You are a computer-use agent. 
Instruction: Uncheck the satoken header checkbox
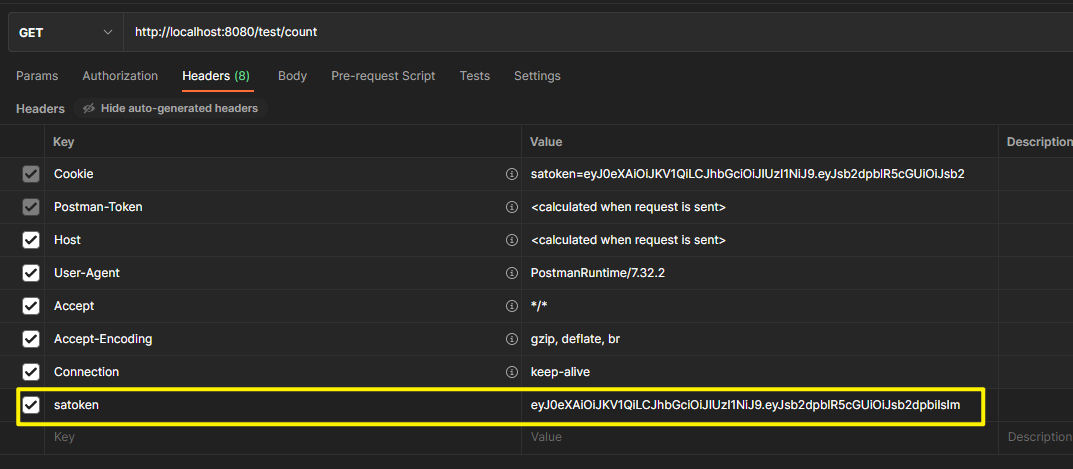click(x=31, y=405)
